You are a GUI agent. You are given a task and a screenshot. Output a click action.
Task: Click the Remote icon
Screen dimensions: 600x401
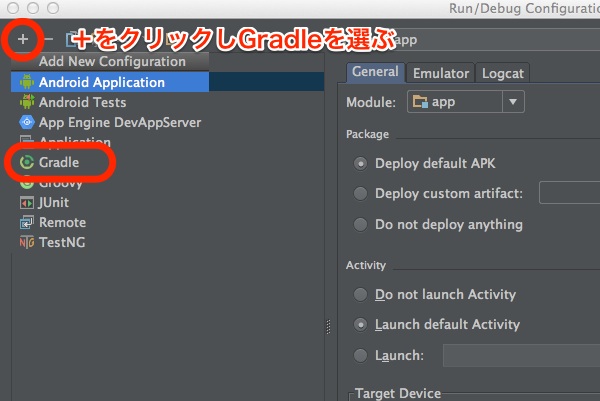click(27, 222)
